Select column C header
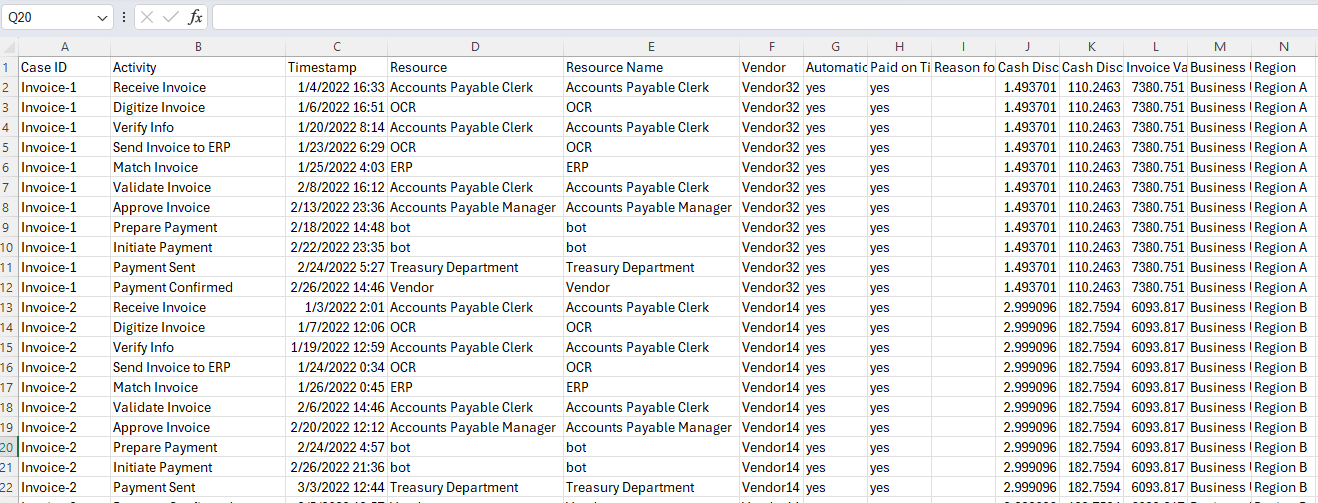This screenshot has height=503, width=1318. (x=336, y=46)
